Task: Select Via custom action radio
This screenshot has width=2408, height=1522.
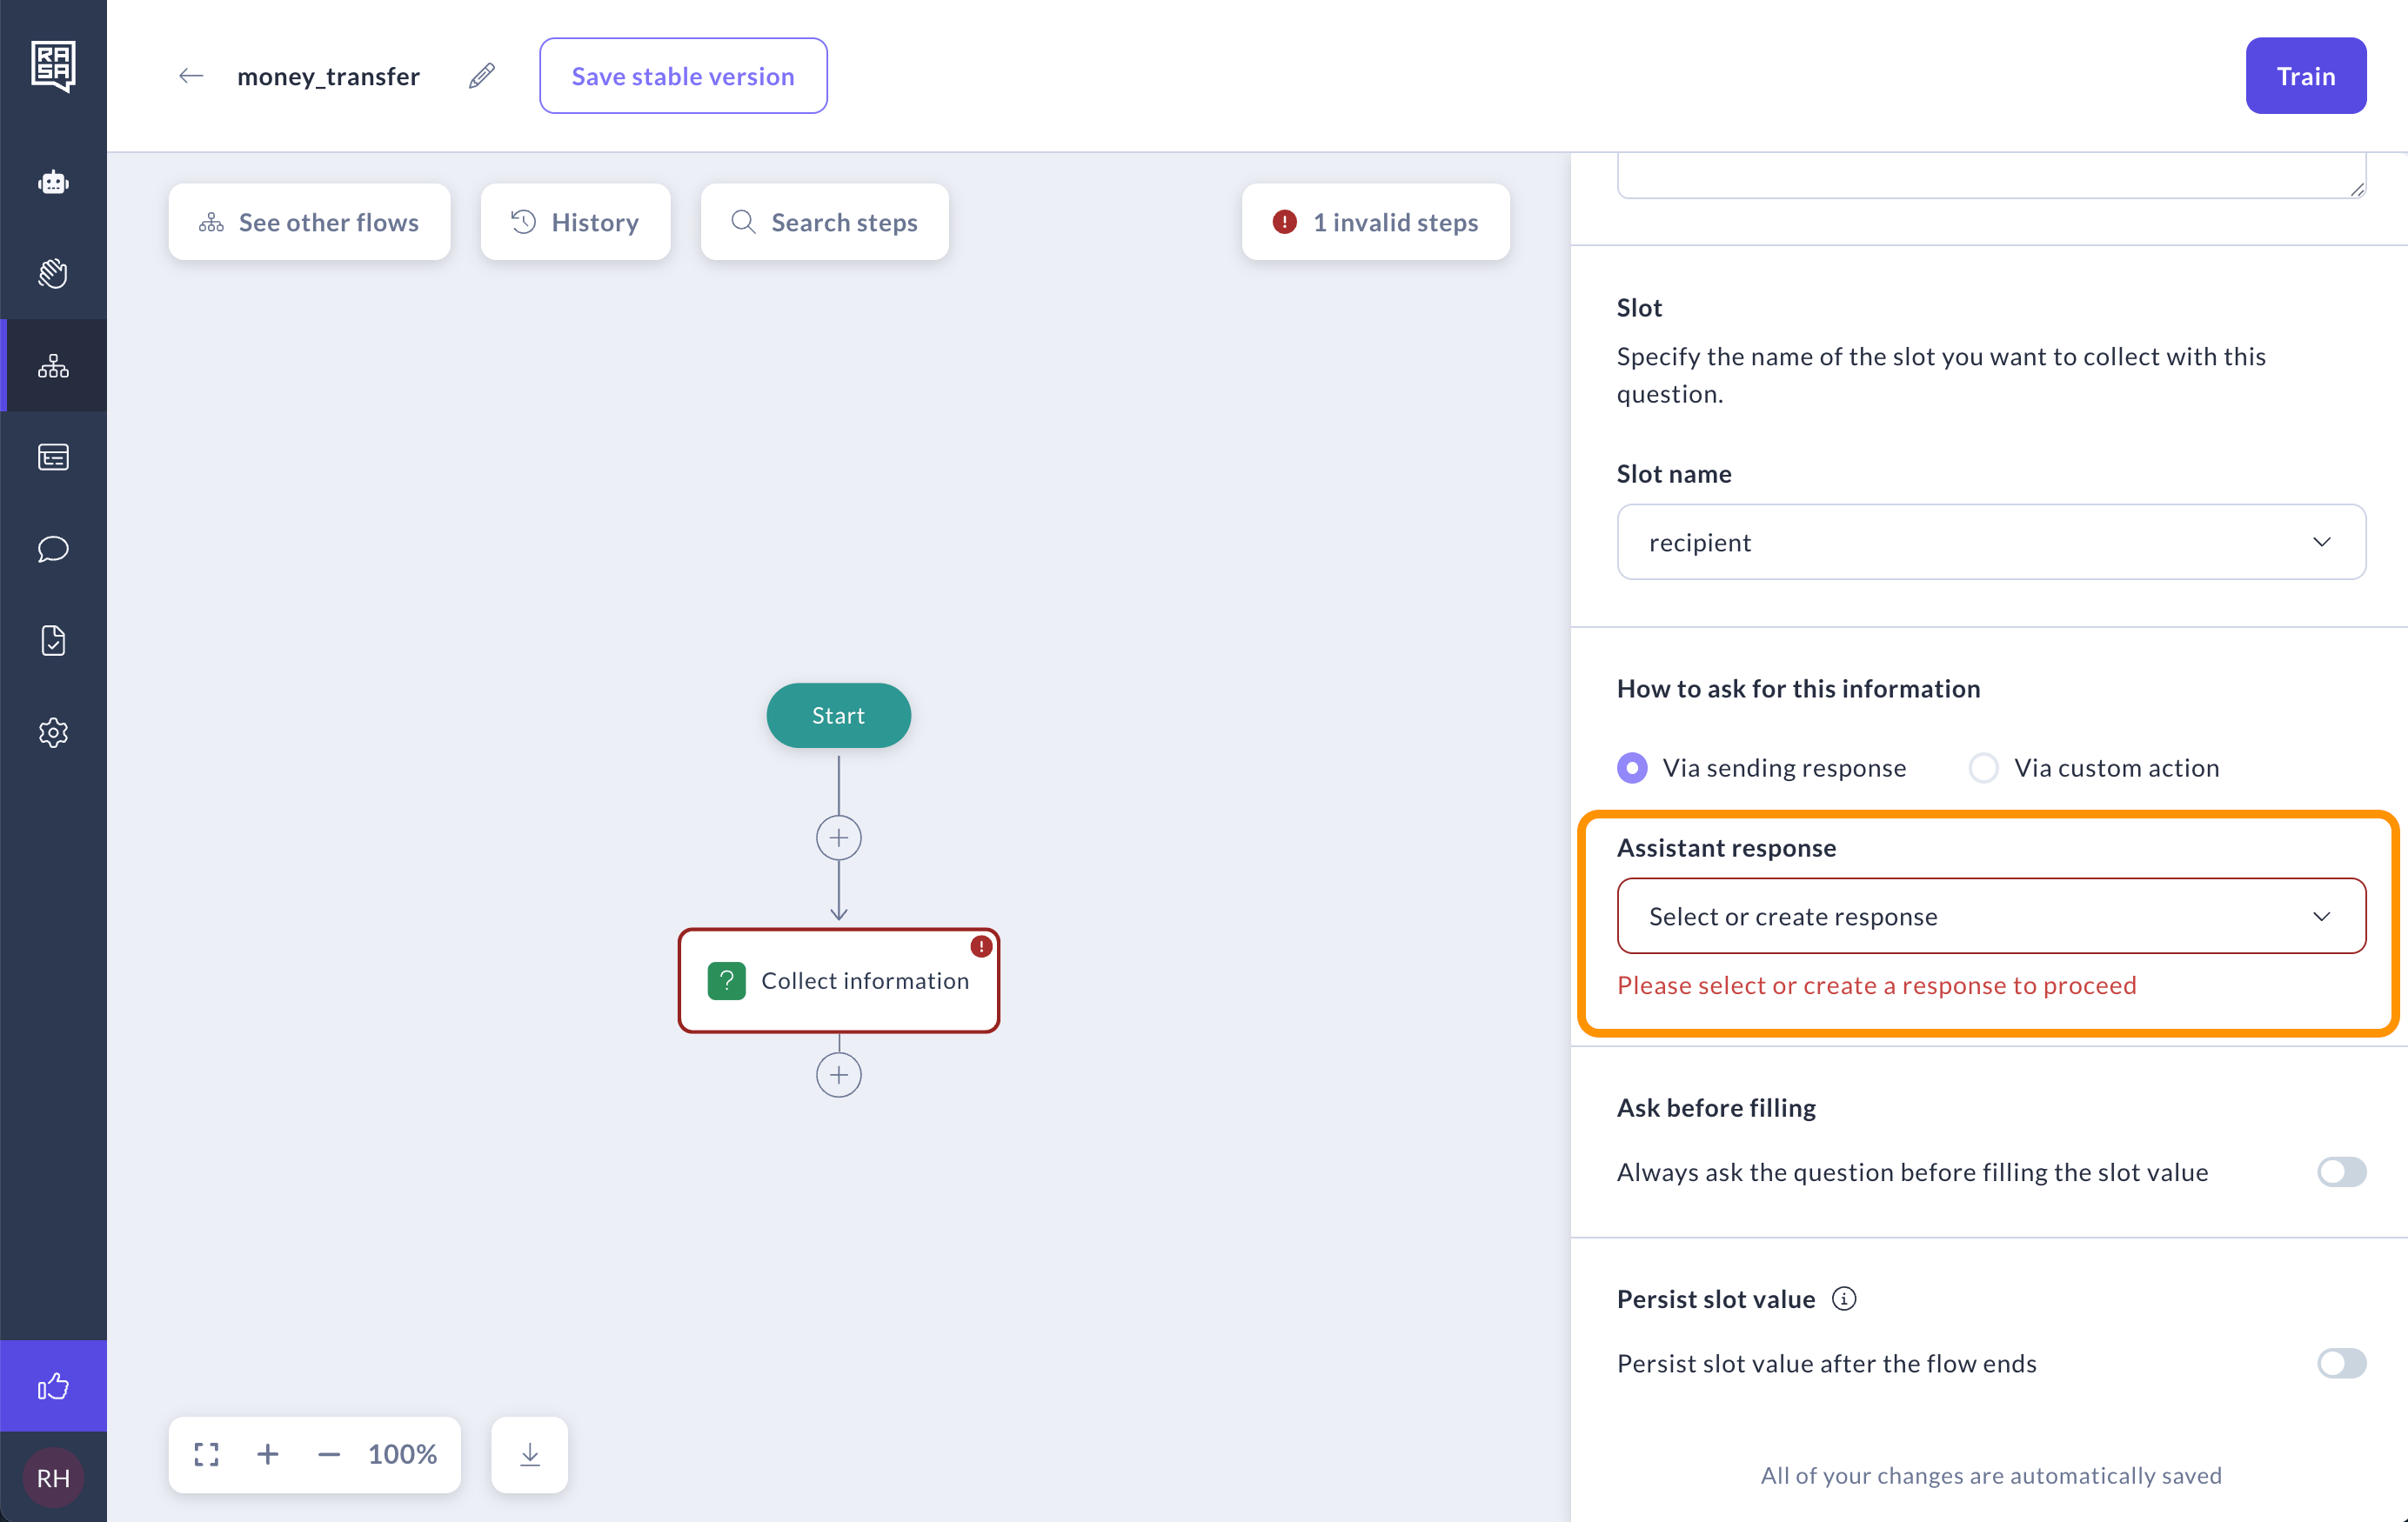Action: pos(1984,768)
